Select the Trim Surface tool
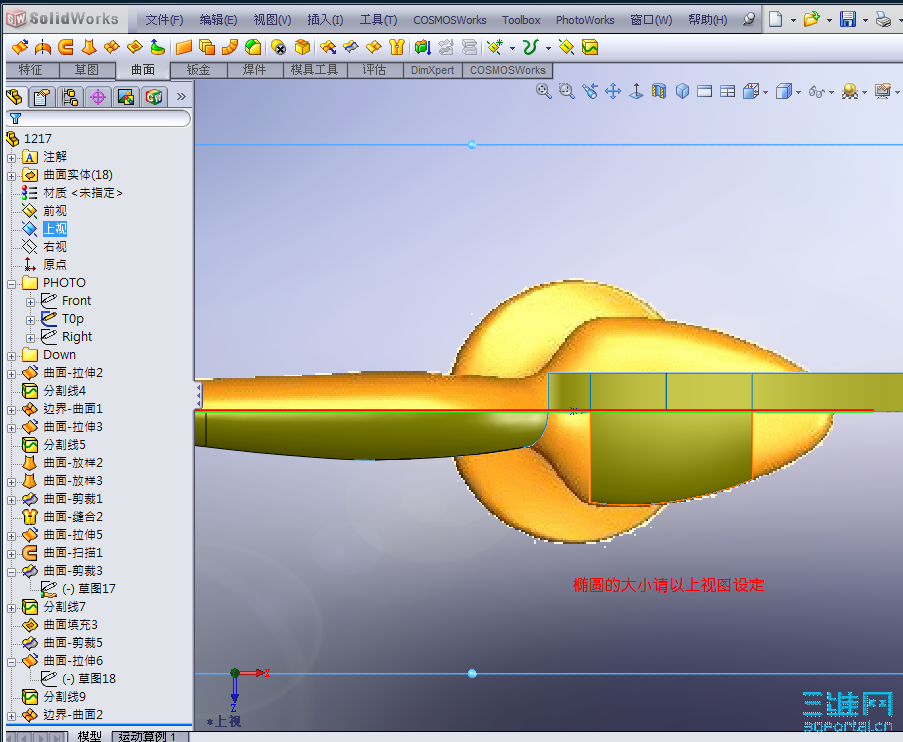 (x=351, y=47)
